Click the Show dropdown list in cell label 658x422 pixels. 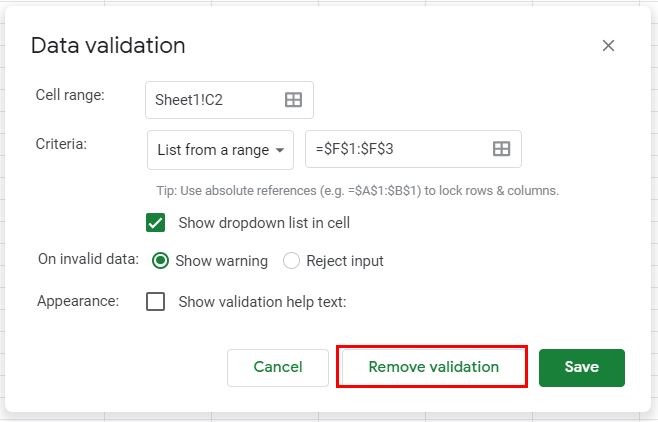pyautogui.click(x=264, y=223)
